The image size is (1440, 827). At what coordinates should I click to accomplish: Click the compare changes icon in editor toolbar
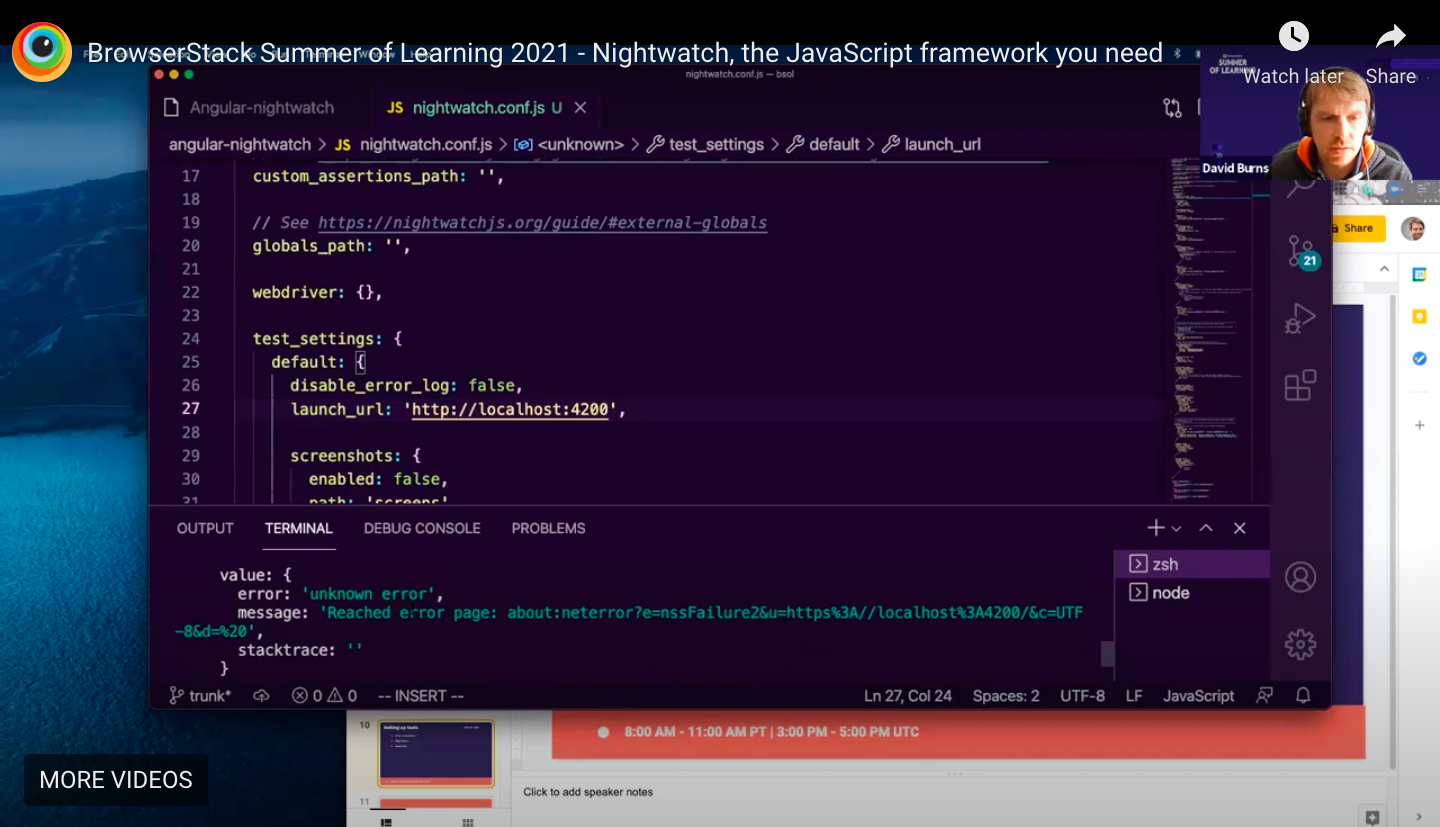(x=1172, y=108)
